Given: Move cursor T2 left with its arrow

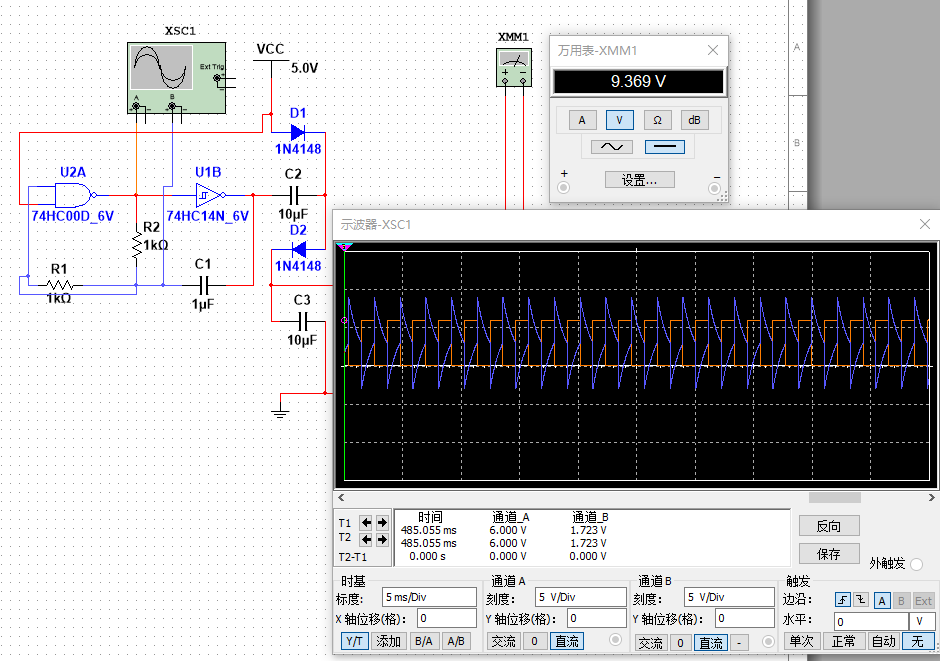Looking at the screenshot, I should 366,539.
